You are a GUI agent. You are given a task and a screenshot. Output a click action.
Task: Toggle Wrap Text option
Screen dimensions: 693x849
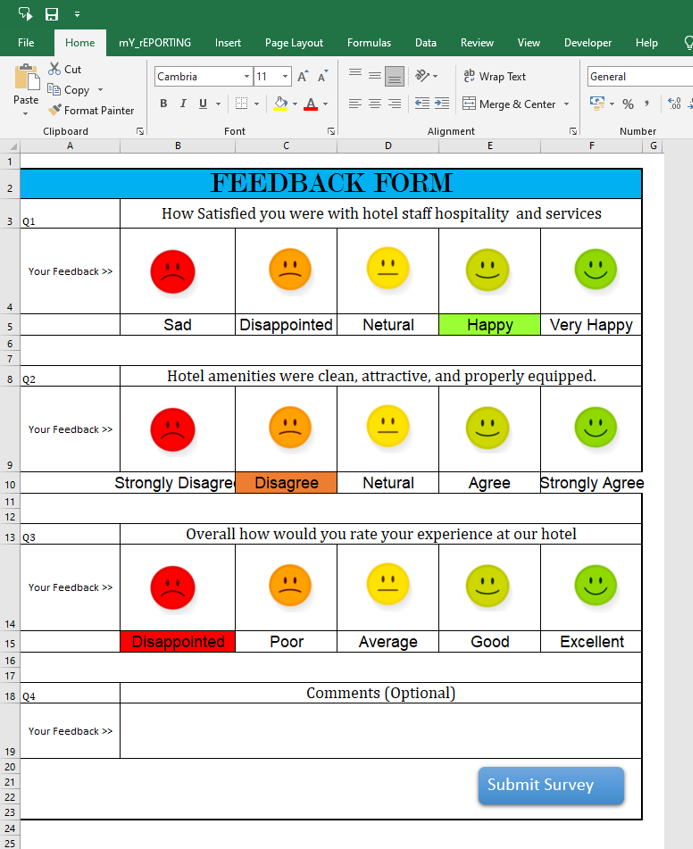click(x=494, y=77)
